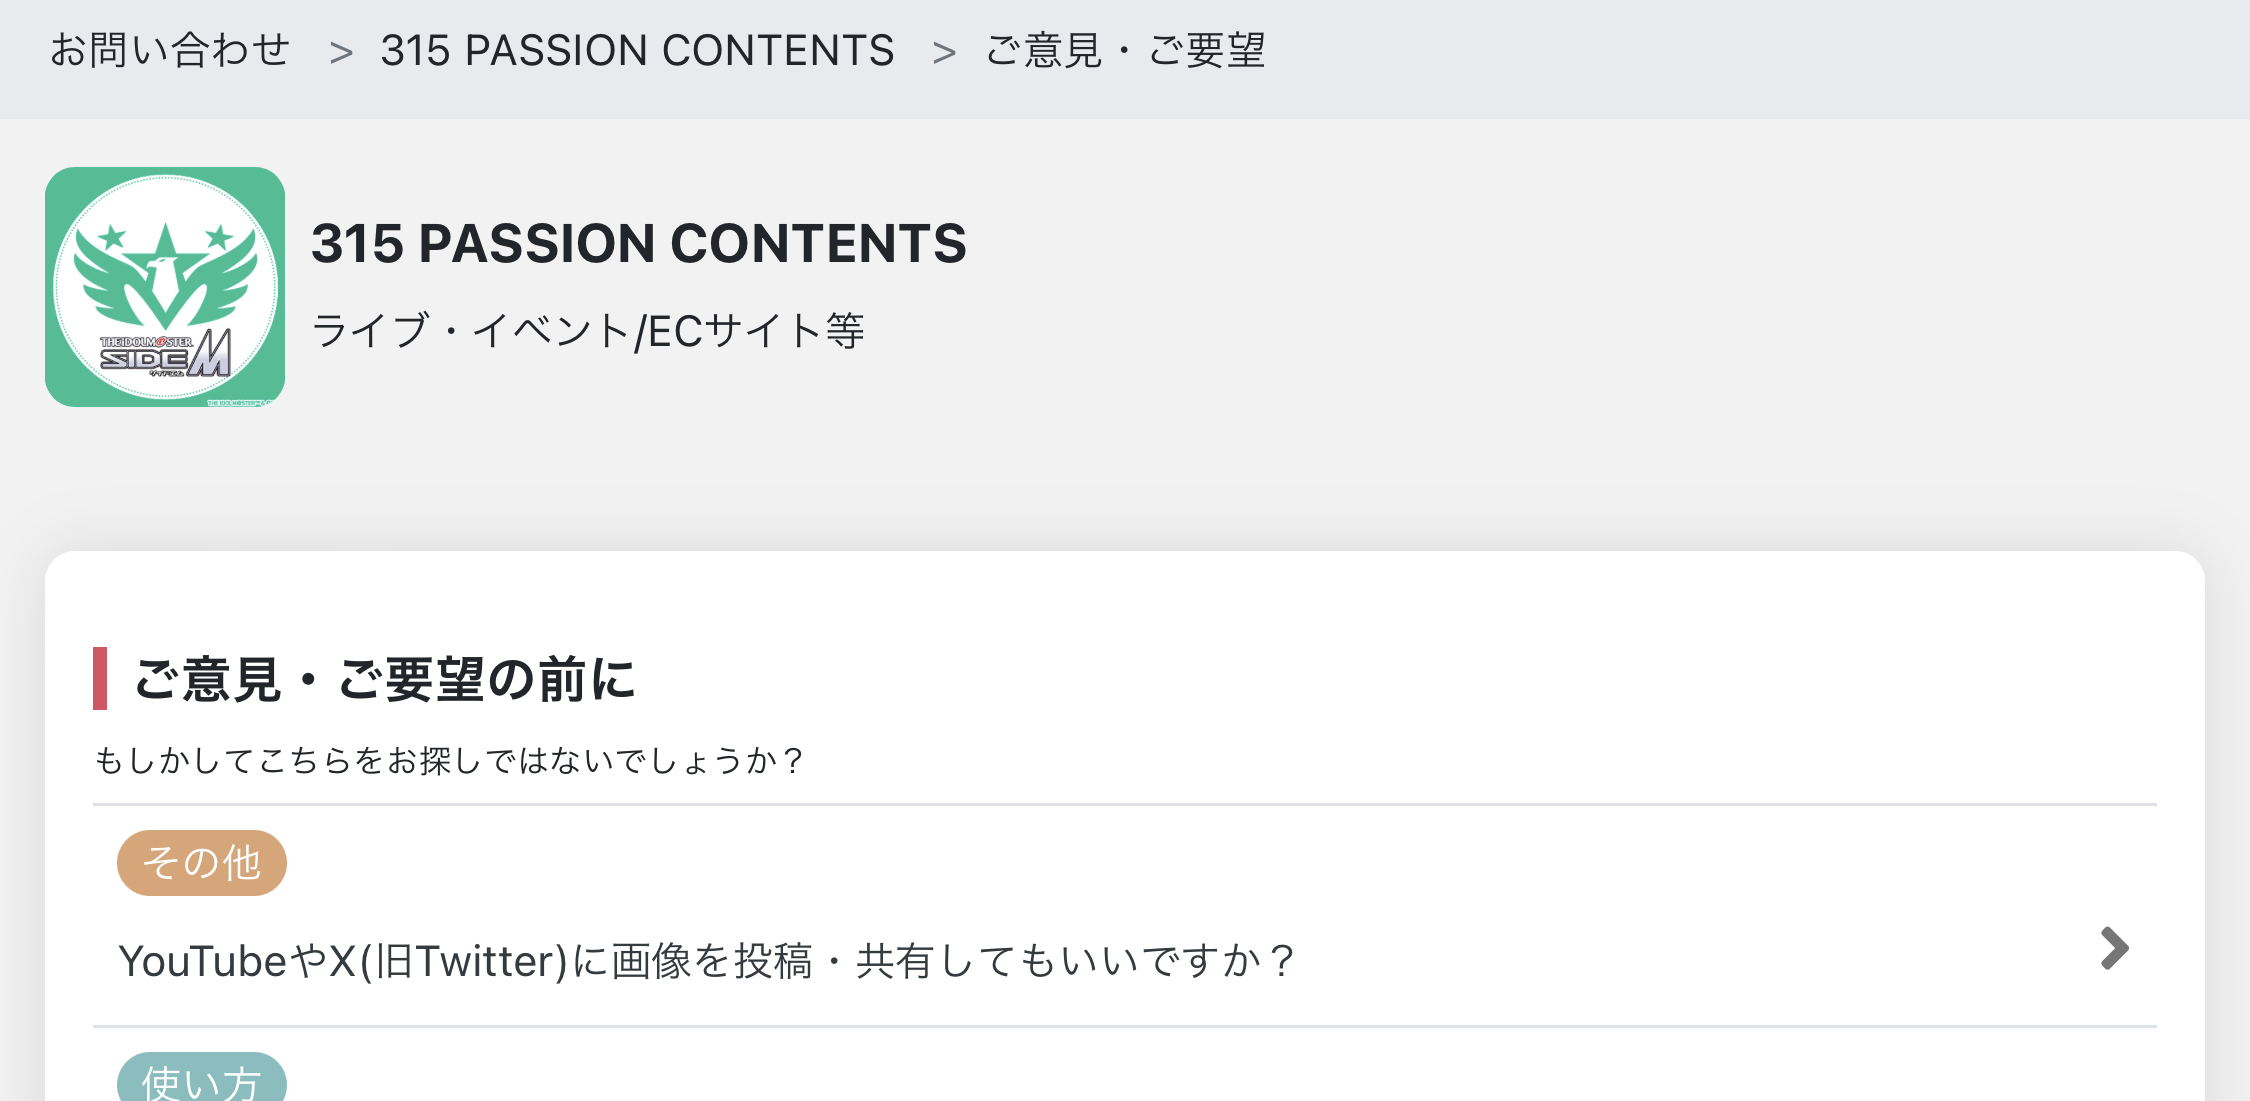Image resolution: width=2250 pixels, height=1101 pixels.
Task: Open the 315 PASSION CONTENTS breadcrumb
Action: point(637,50)
